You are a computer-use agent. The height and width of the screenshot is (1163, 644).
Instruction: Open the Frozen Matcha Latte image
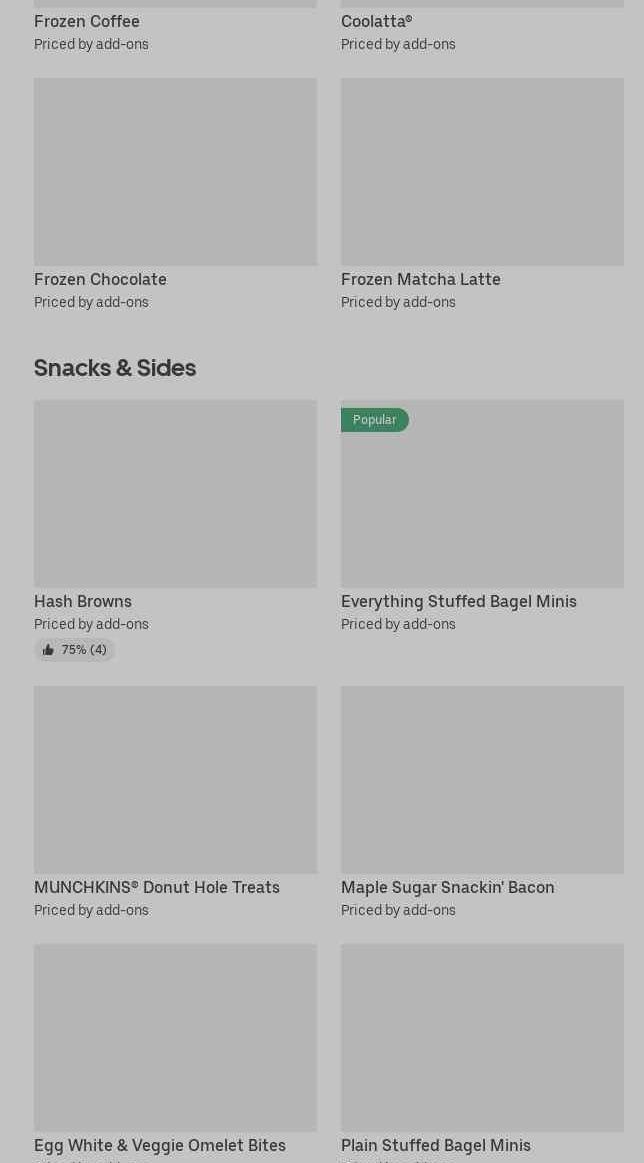pyautogui.click(x=482, y=172)
